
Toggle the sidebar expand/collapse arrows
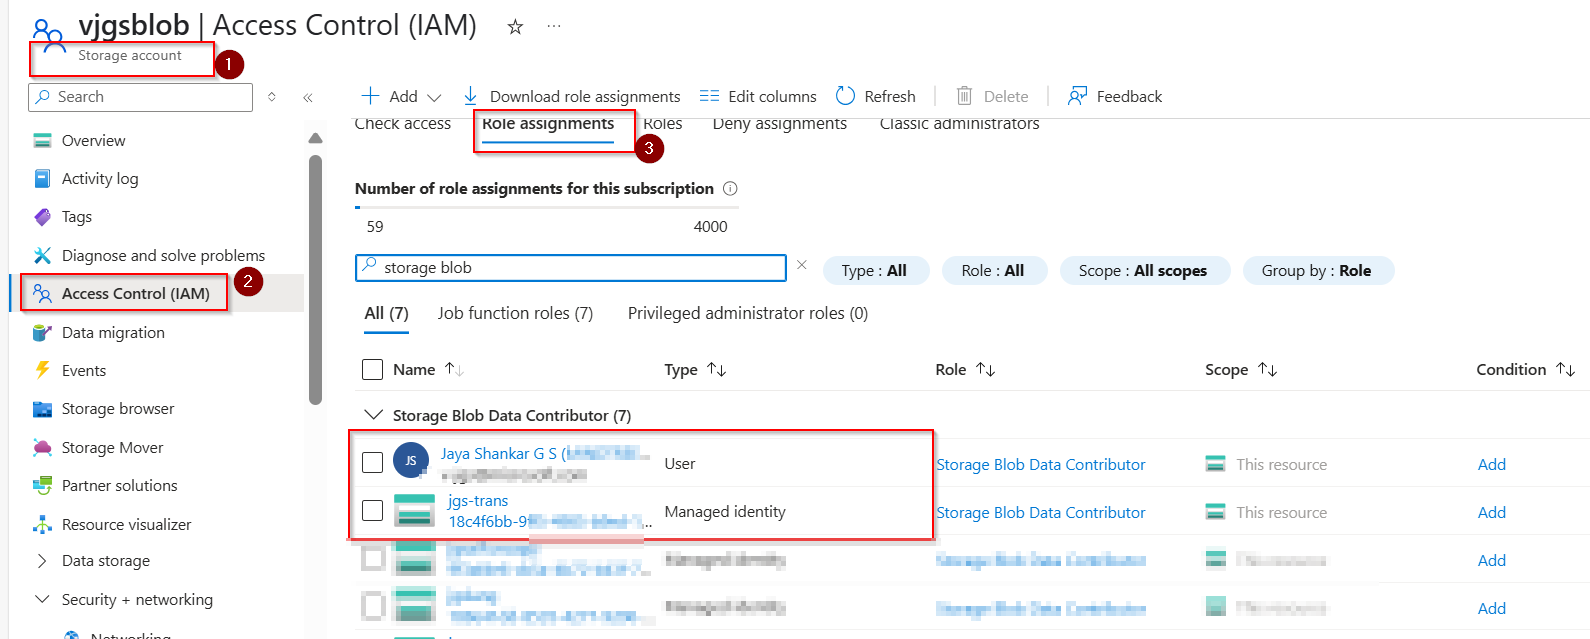click(272, 97)
